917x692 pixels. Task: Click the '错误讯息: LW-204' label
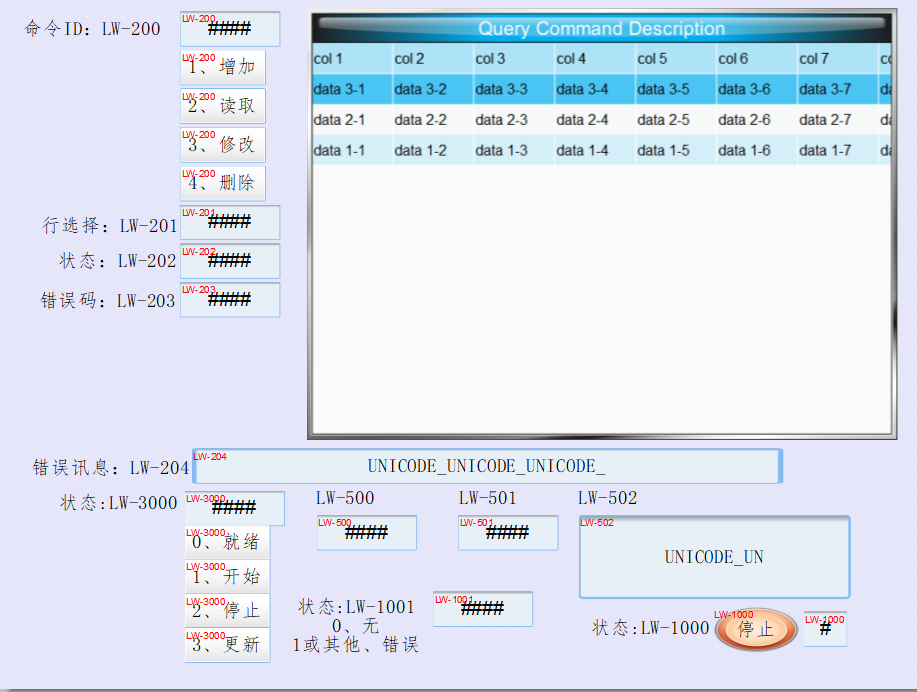coord(111,467)
